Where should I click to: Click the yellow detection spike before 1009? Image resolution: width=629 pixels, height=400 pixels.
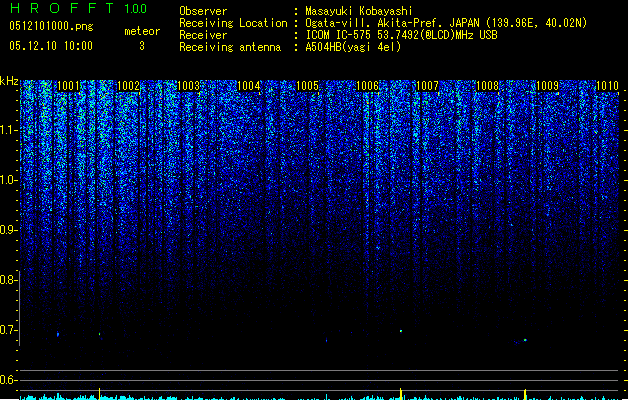[525, 394]
